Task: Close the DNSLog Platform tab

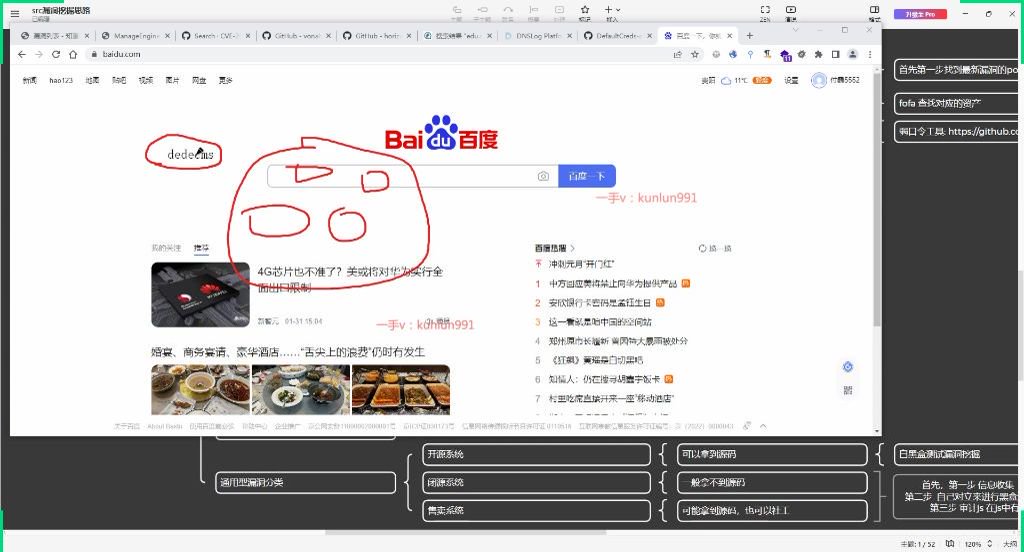Action: click(570, 36)
